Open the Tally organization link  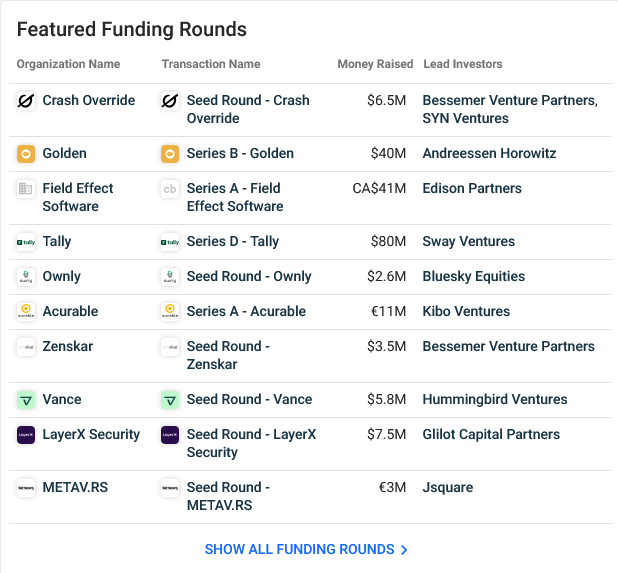tap(57, 241)
